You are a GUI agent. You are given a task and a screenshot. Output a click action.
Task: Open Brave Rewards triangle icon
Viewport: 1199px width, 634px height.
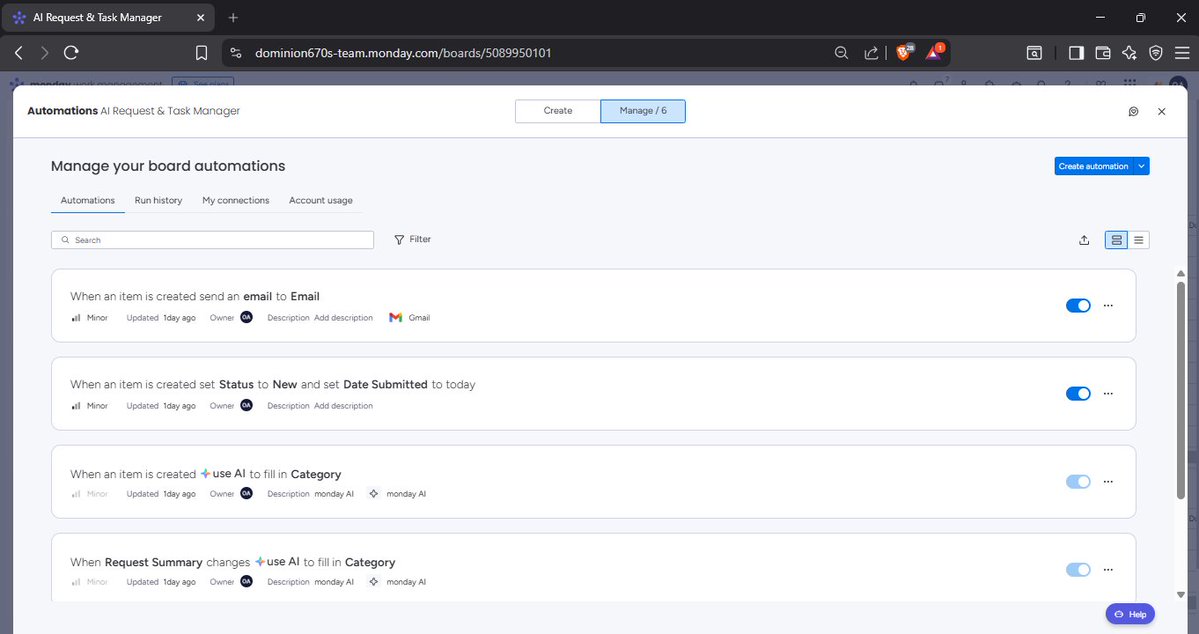click(934, 52)
